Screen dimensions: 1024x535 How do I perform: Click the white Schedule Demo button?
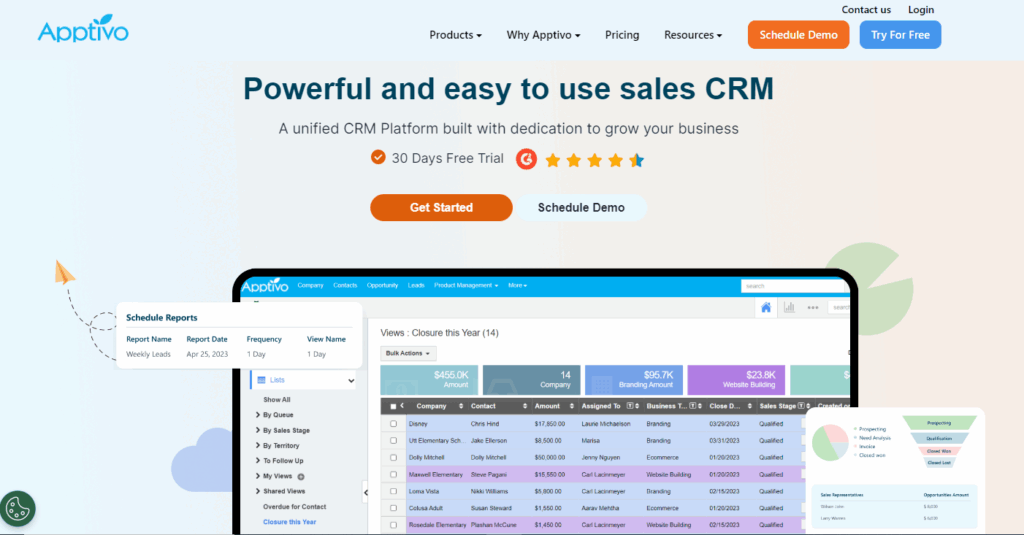581,207
